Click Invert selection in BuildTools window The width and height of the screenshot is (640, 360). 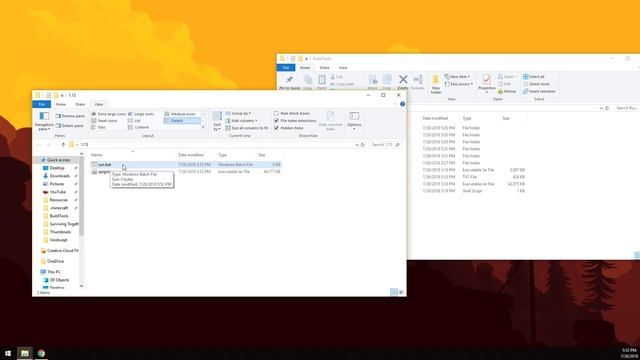pos(539,91)
